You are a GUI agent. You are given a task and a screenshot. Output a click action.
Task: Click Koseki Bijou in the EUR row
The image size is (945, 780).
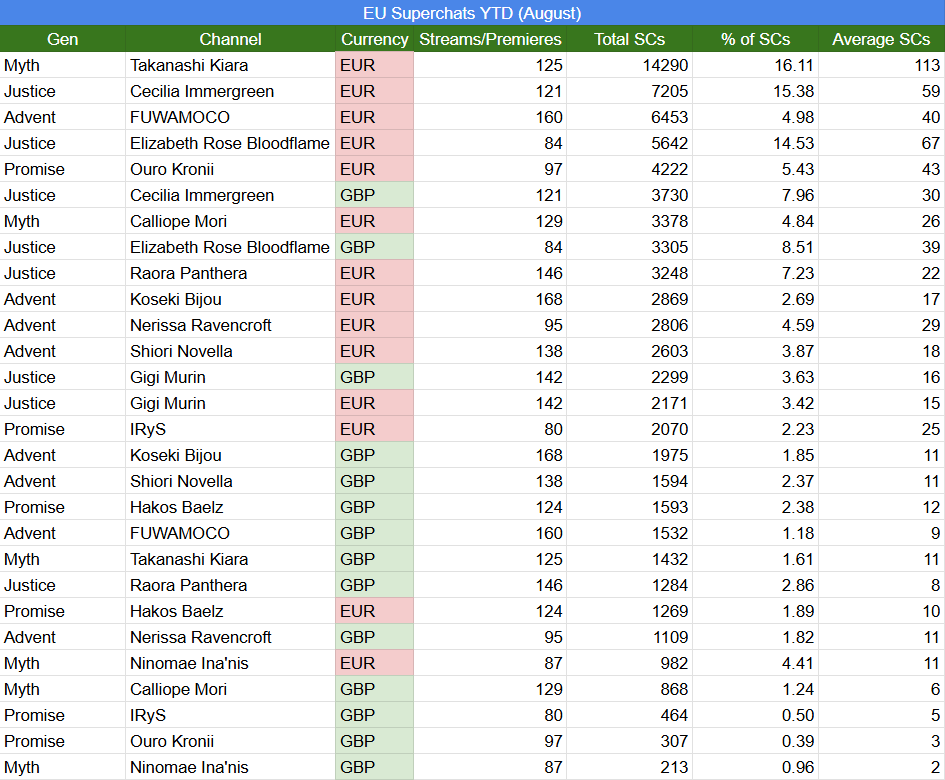pyautogui.click(x=175, y=299)
